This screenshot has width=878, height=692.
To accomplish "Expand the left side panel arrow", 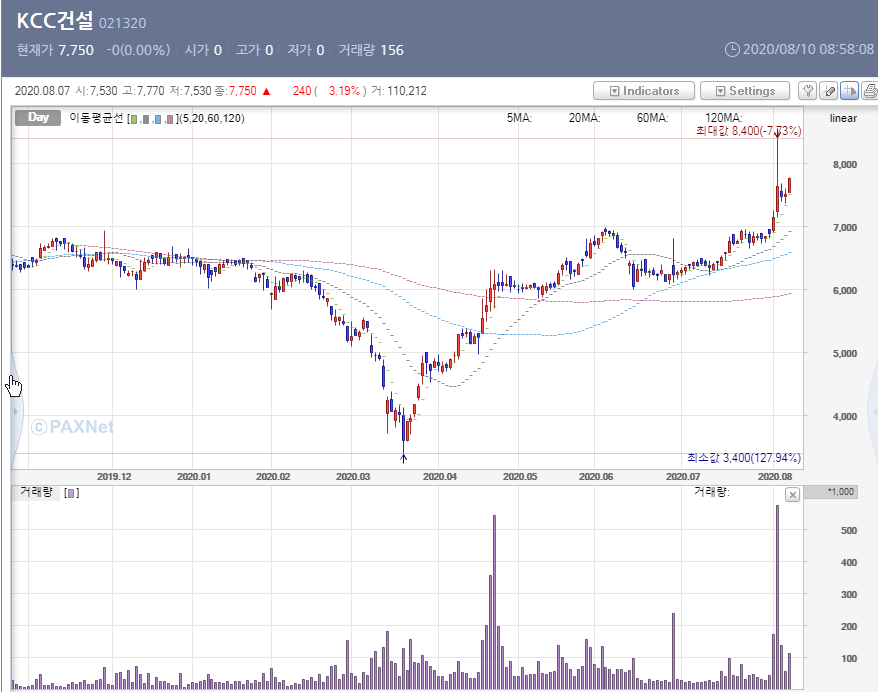I will [16, 412].
